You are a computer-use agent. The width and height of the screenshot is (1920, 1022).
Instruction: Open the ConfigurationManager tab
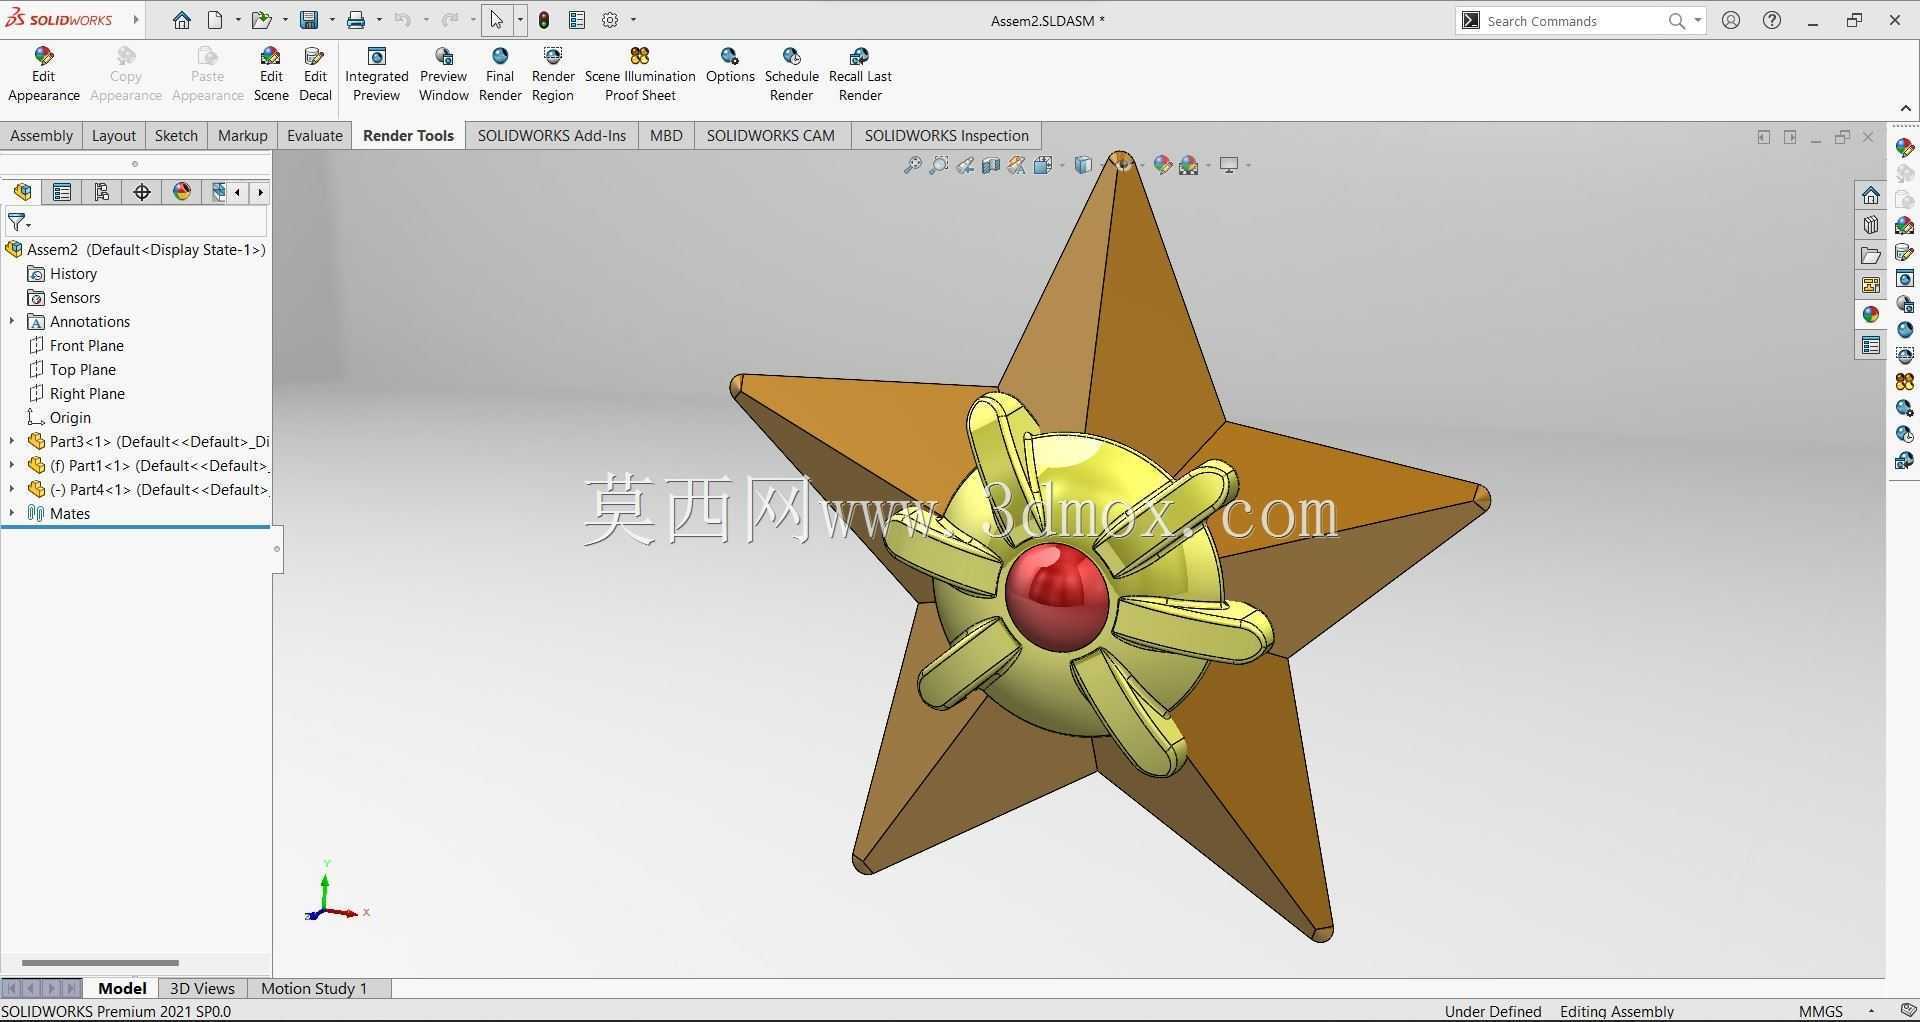[102, 192]
